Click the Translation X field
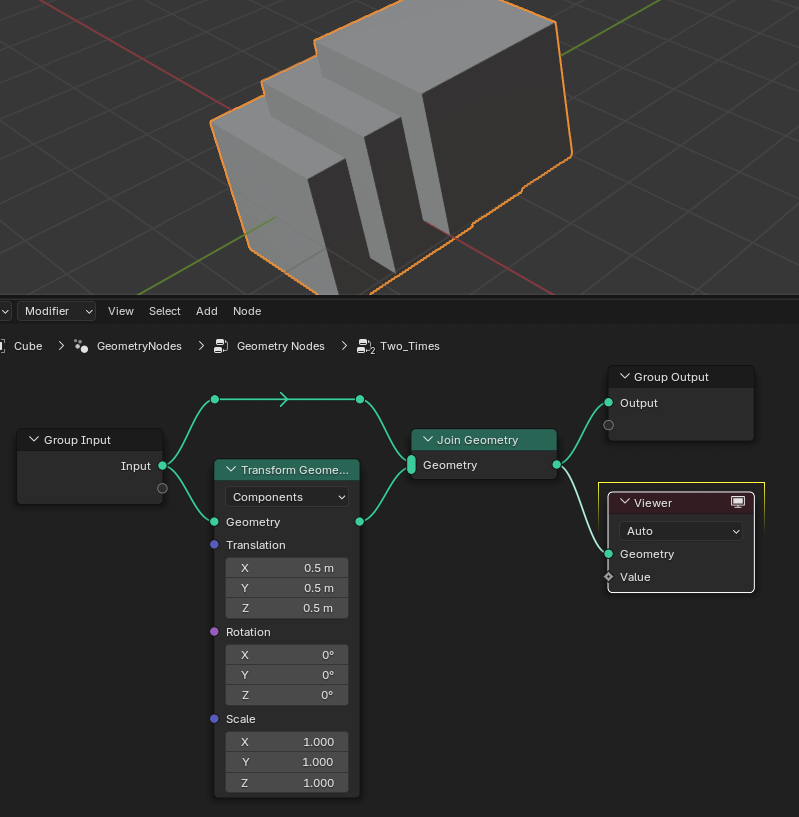Viewport: 799px width, 817px height. click(287, 568)
